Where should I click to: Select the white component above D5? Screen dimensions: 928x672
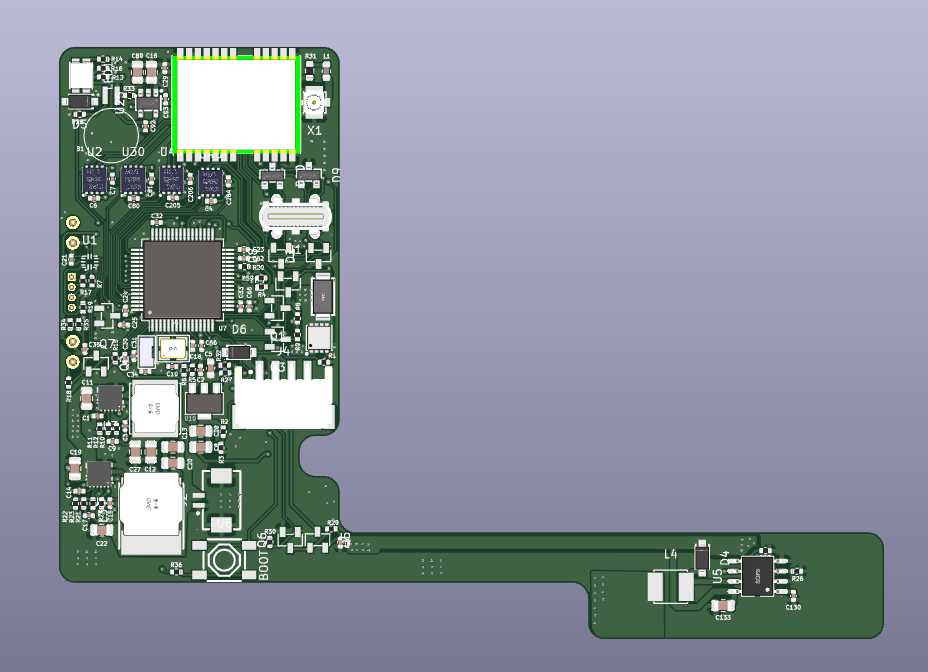tap(81, 74)
